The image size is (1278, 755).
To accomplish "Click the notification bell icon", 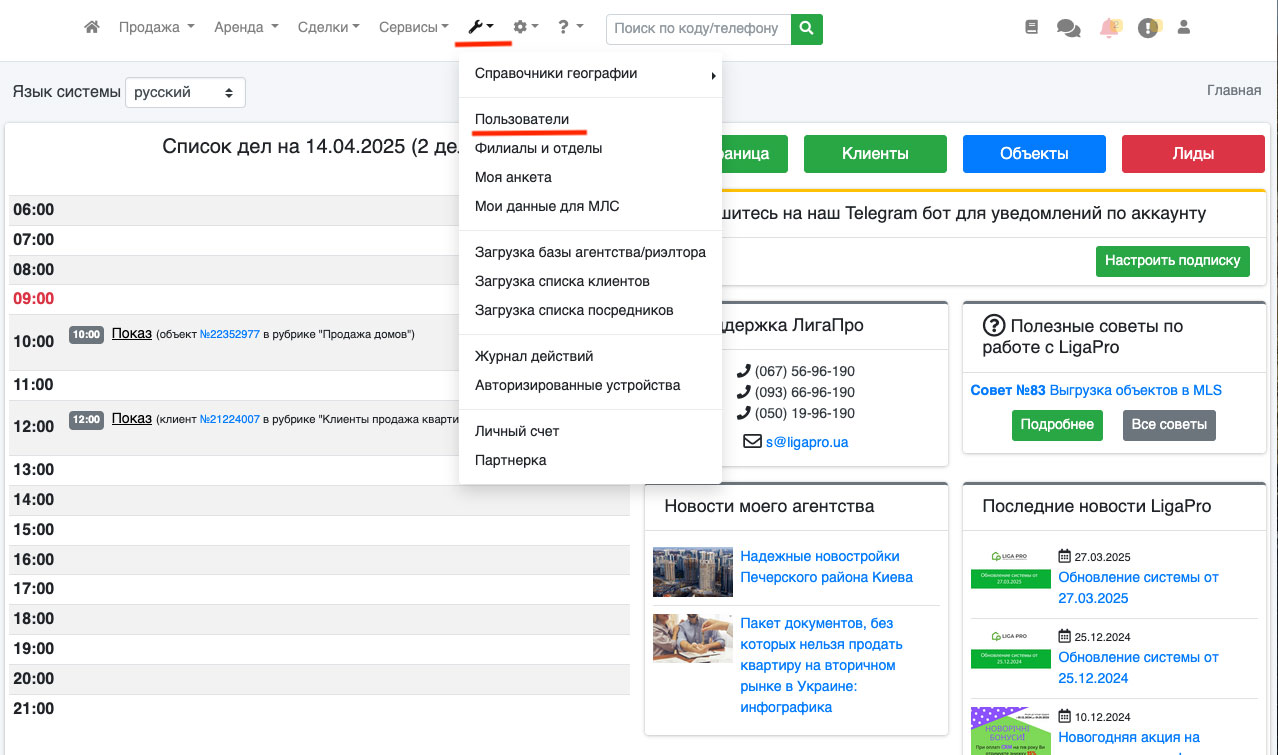I will click(1109, 28).
